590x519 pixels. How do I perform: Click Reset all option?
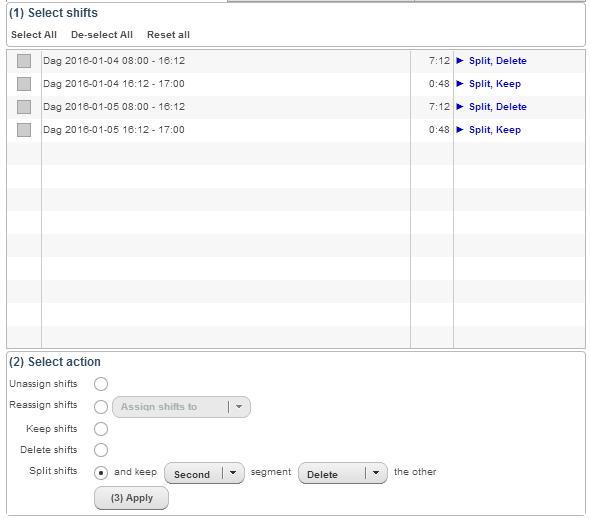point(168,35)
